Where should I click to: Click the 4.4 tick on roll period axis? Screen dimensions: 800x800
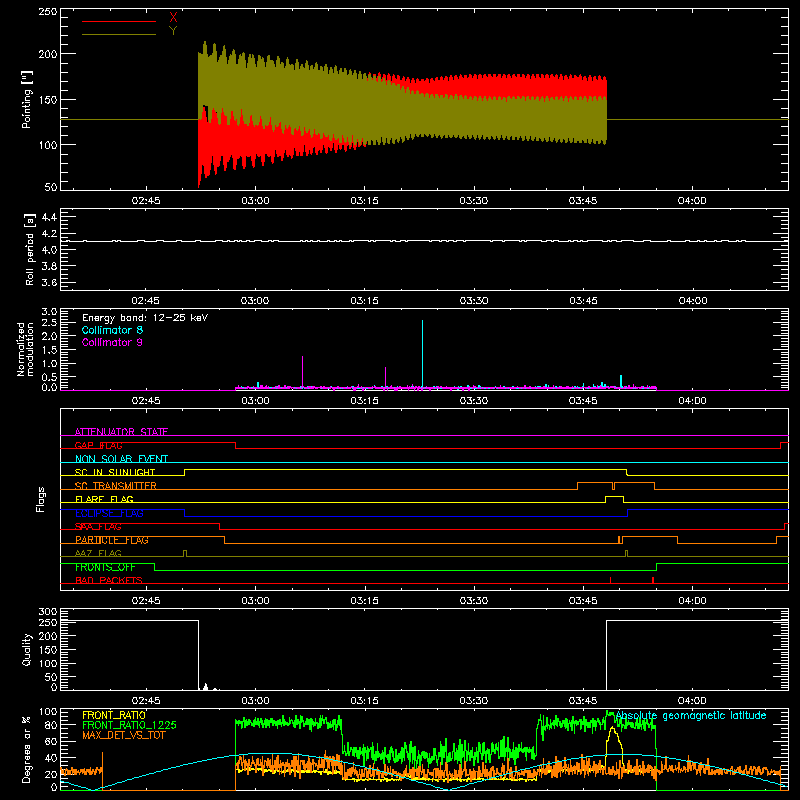point(49,217)
